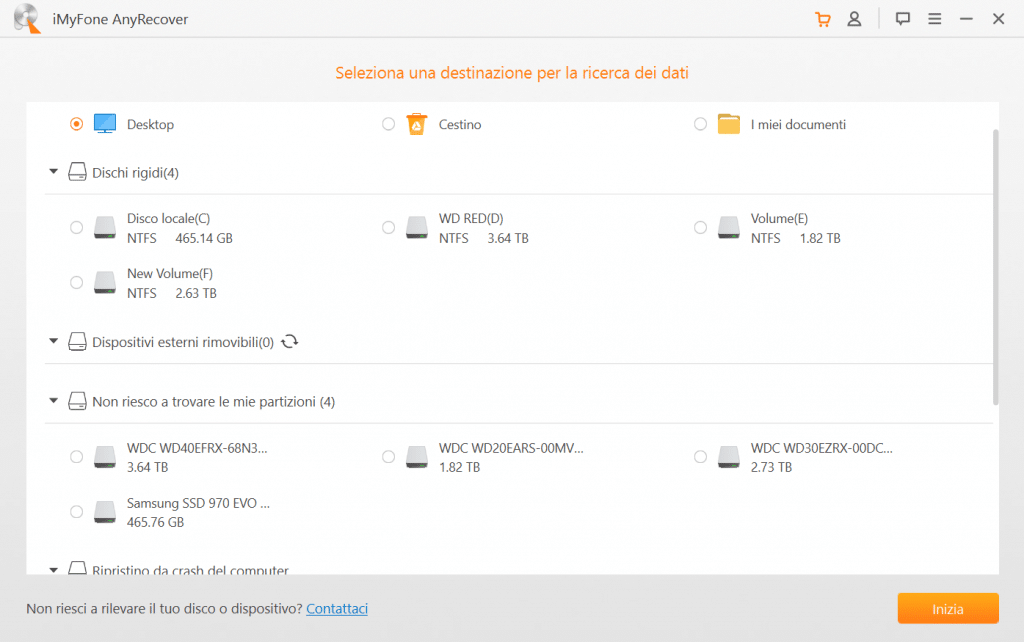
Task: Click the WDC WD40EFRX drive icon
Action: pyautogui.click(x=104, y=457)
